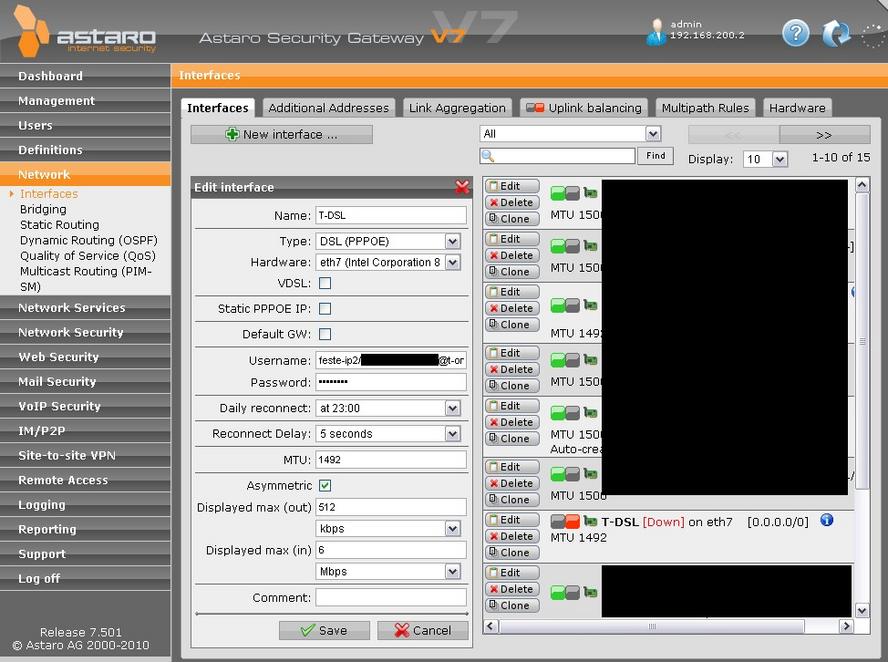Enable the Default GW checkbox

tap(325, 334)
